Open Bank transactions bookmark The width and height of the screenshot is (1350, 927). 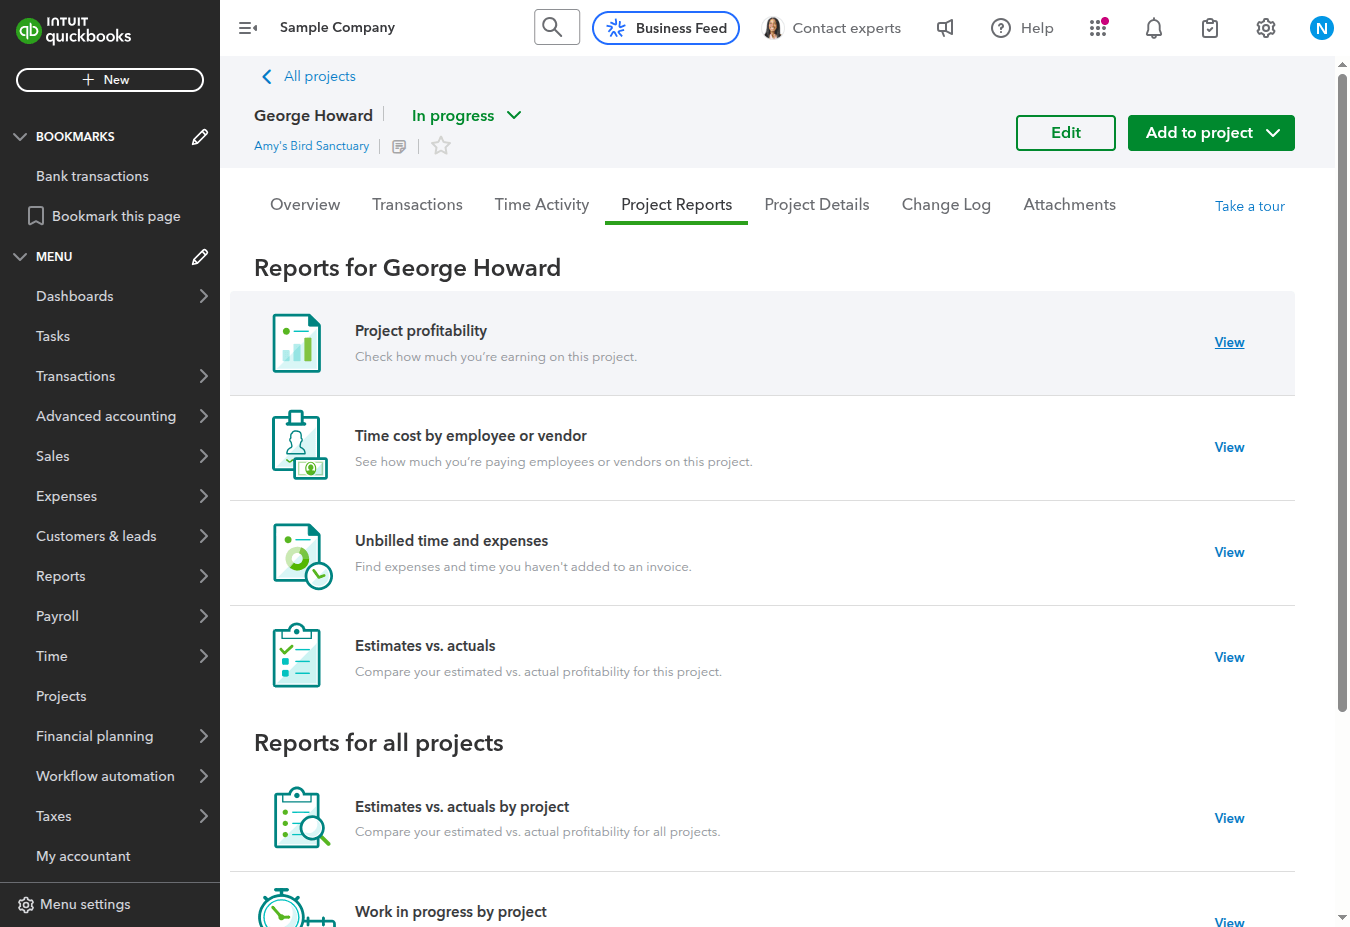[92, 176]
